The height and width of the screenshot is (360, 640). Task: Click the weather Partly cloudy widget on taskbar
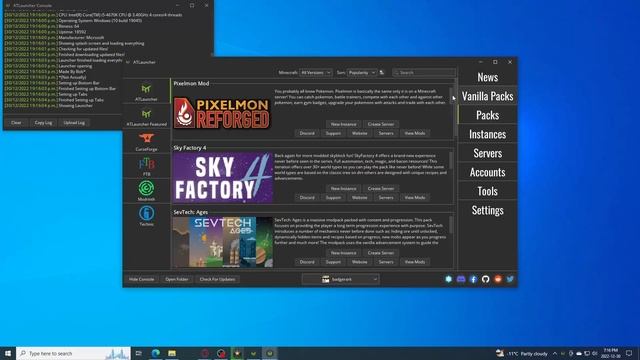[522, 353]
